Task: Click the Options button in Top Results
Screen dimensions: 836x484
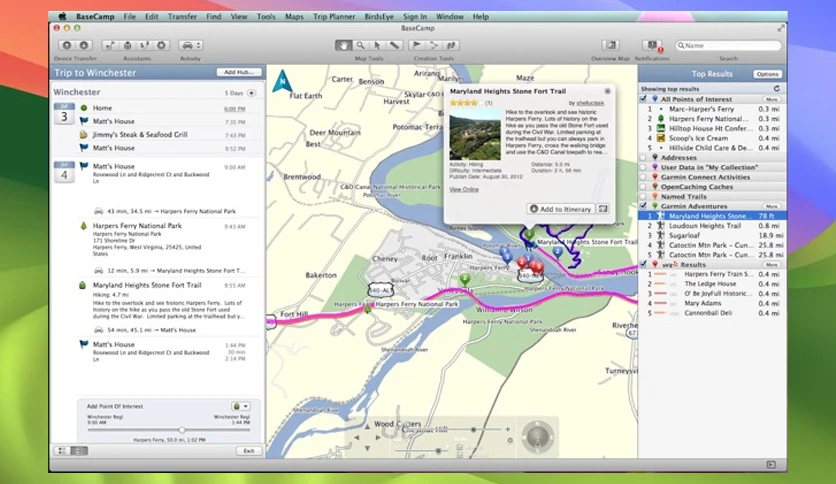Action: [767, 74]
